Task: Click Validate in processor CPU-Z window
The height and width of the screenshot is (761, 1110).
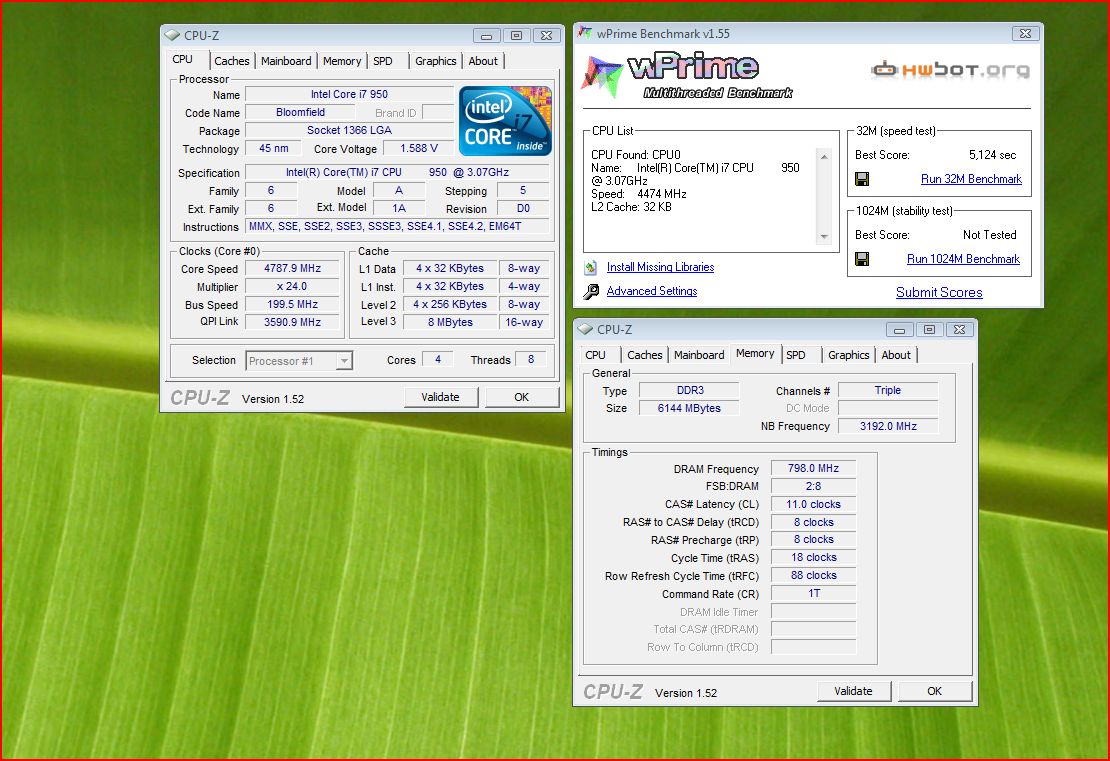Action: pos(440,397)
